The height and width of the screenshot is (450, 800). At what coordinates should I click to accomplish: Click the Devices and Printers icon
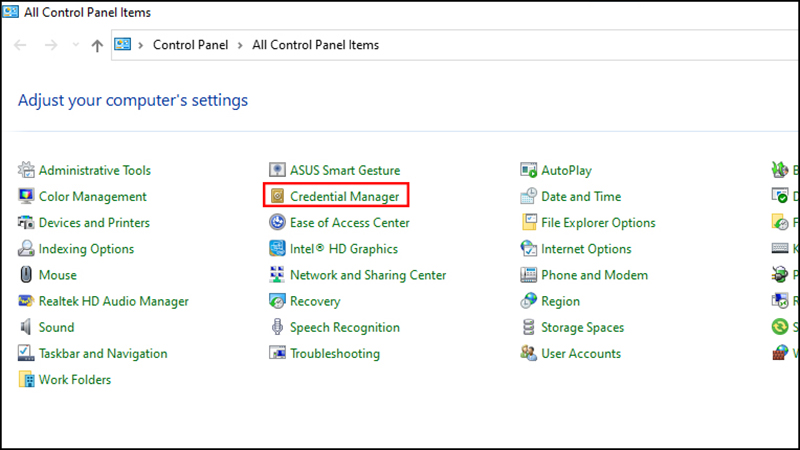coord(26,222)
